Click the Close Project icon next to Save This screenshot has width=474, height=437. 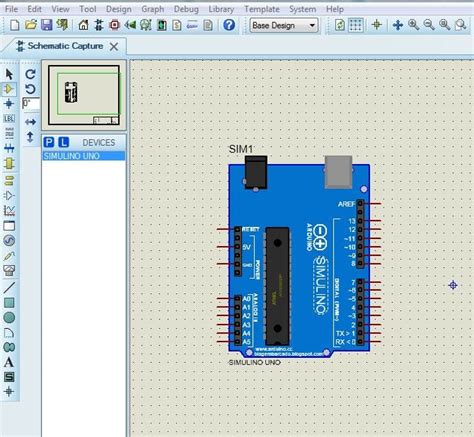coord(62,25)
